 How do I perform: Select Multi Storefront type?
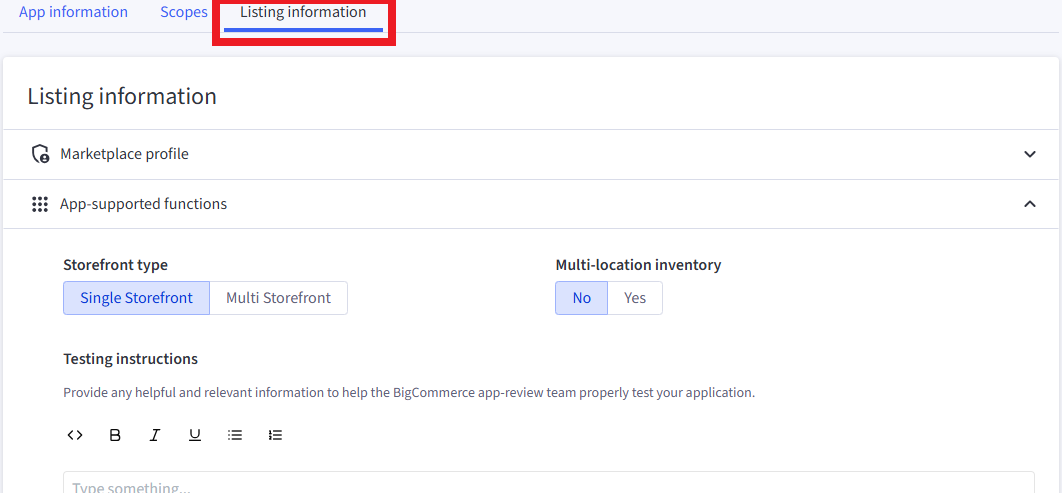pos(278,298)
